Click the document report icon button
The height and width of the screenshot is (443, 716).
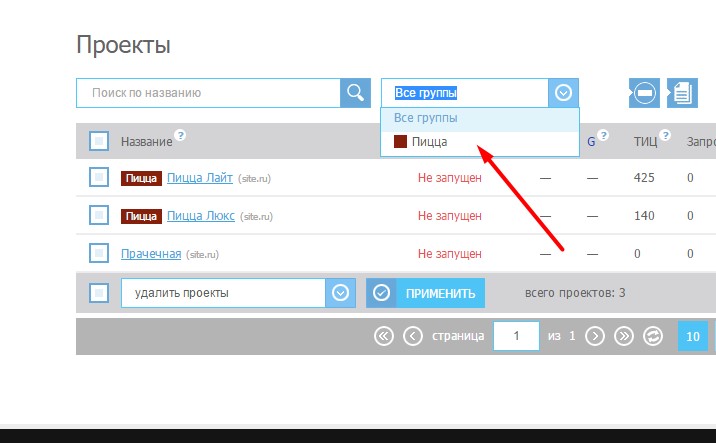point(682,93)
